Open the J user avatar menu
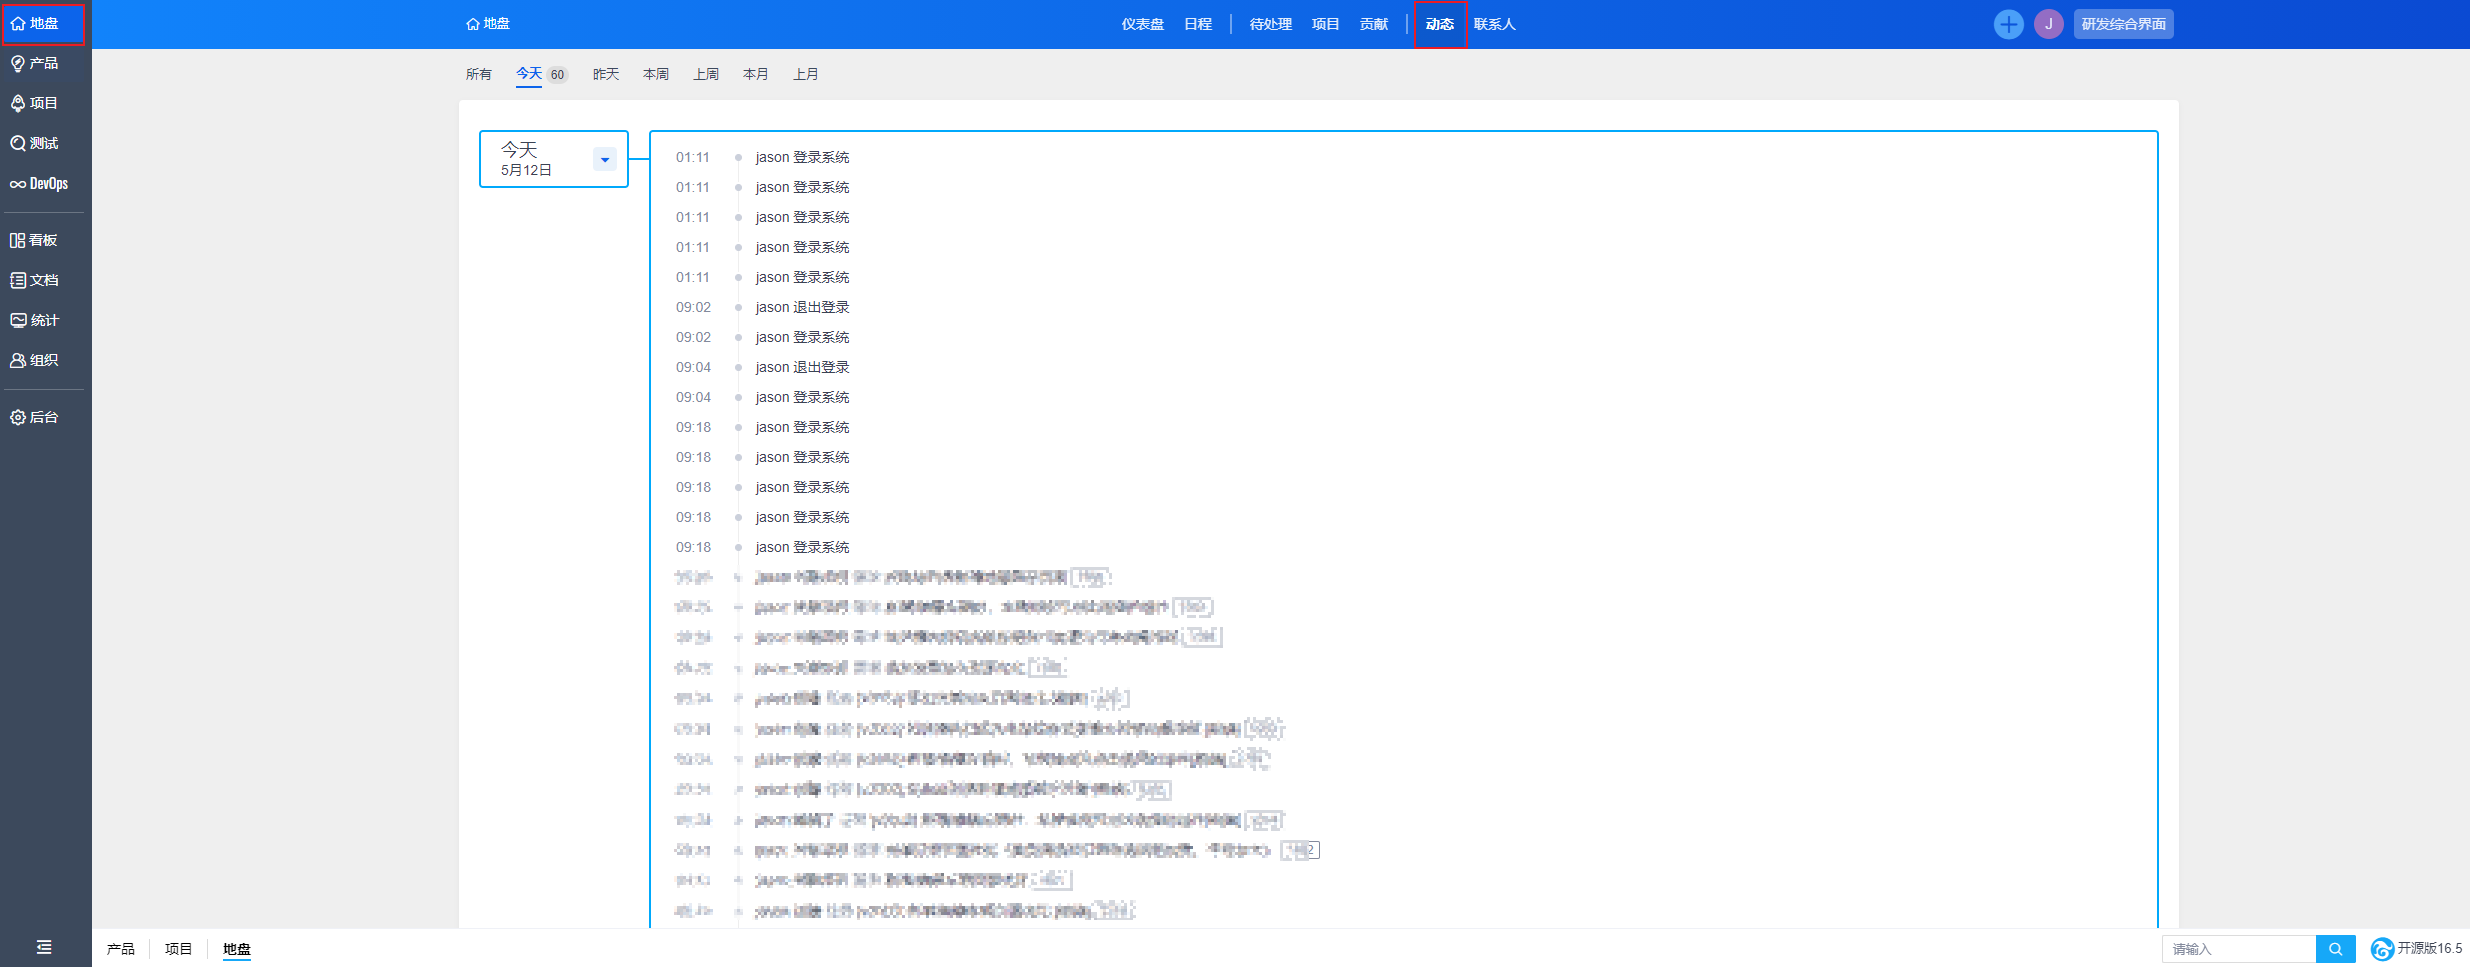The height and width of the screenshot is (967, 2470). (2048, 24)
